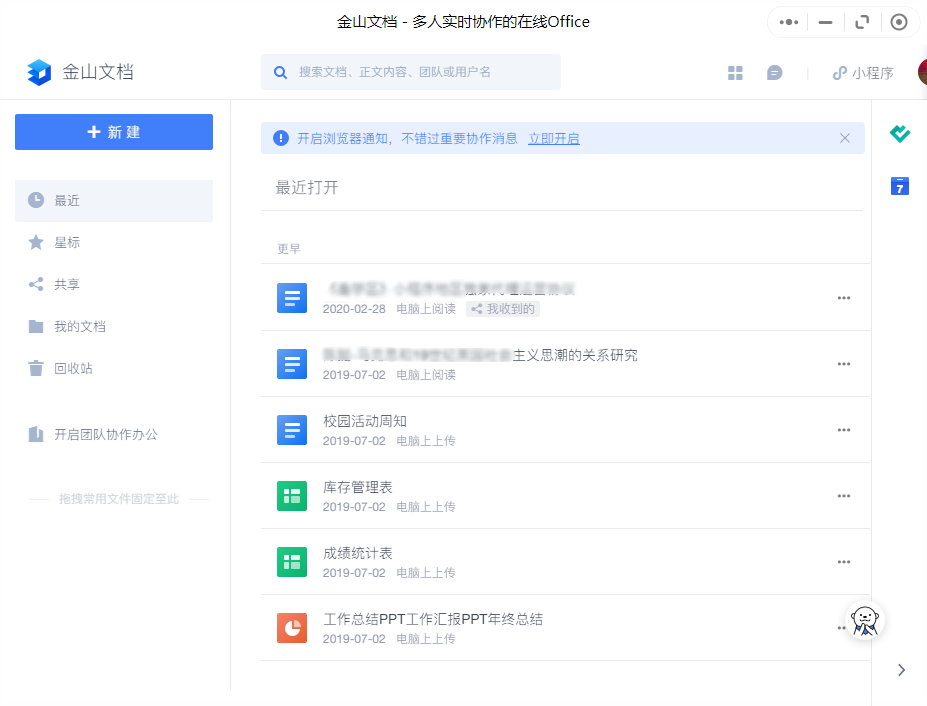This screenshot has height=706, width=927.
Task: Click the 立即开启 link
Action: 554,138
